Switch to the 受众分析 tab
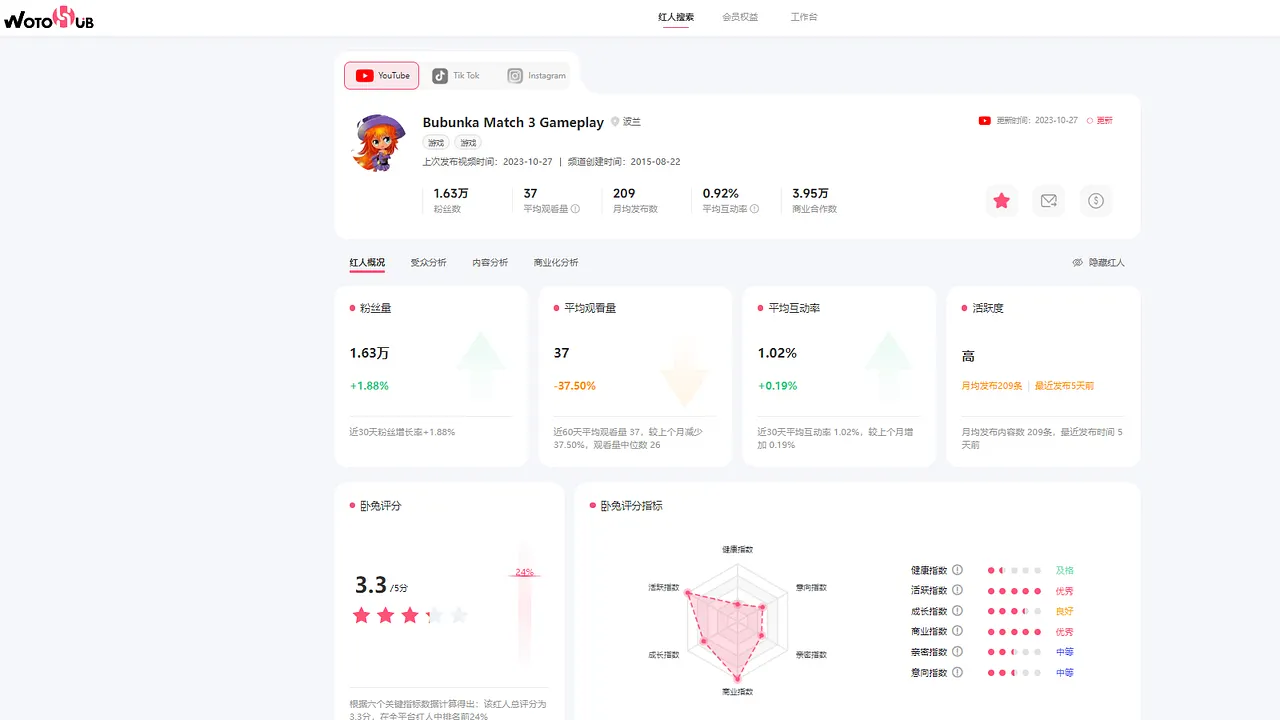The height and width of the screenshot is (720, 1280). [429, 262]
